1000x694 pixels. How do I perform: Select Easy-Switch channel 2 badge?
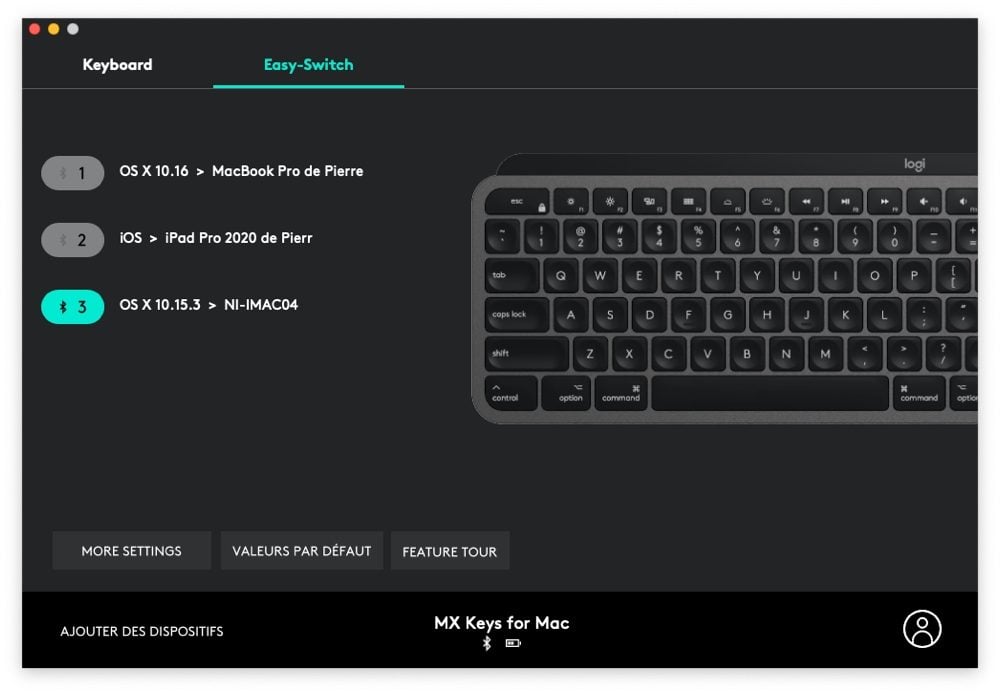[73, 240]
